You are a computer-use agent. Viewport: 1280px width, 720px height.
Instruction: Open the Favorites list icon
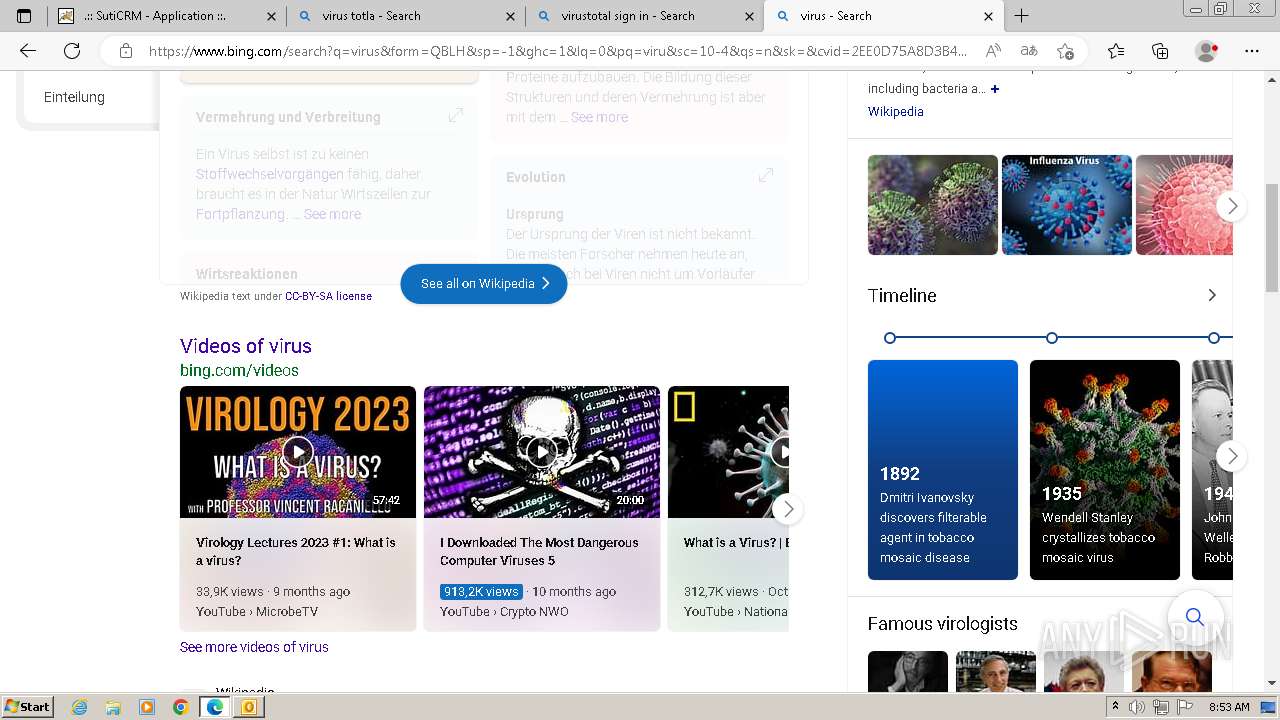[x=1116, y=51]
